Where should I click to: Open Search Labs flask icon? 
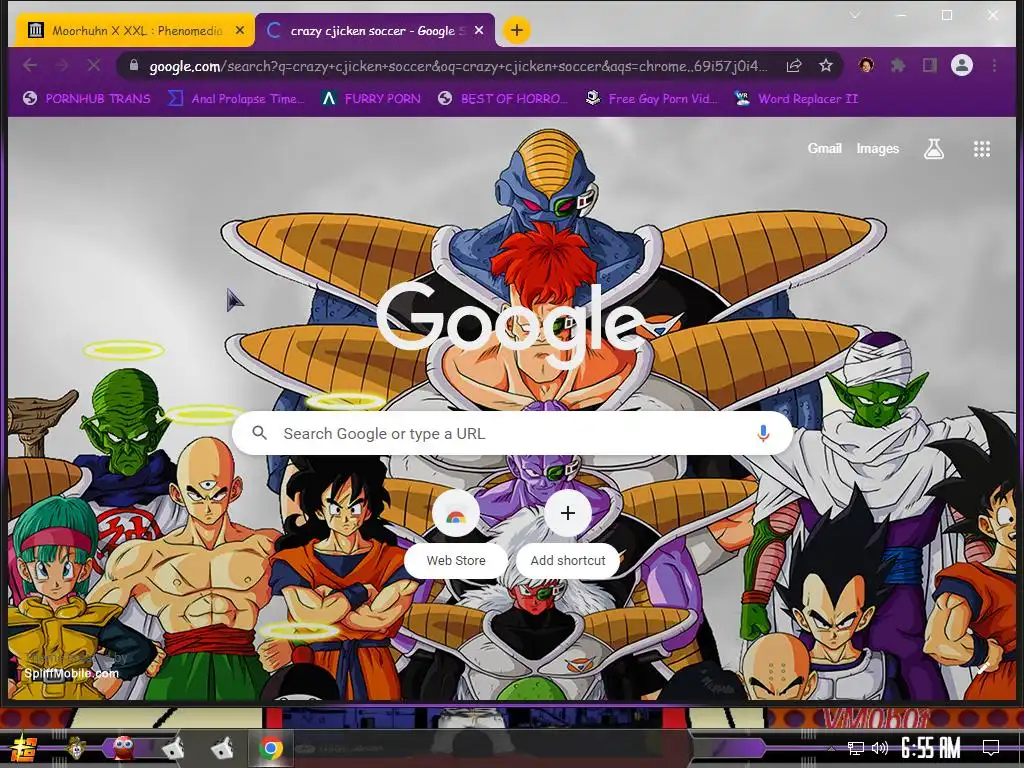click(934, 149)
